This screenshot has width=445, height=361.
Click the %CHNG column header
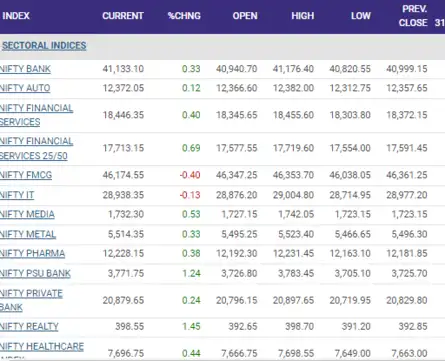pos(184,16)
